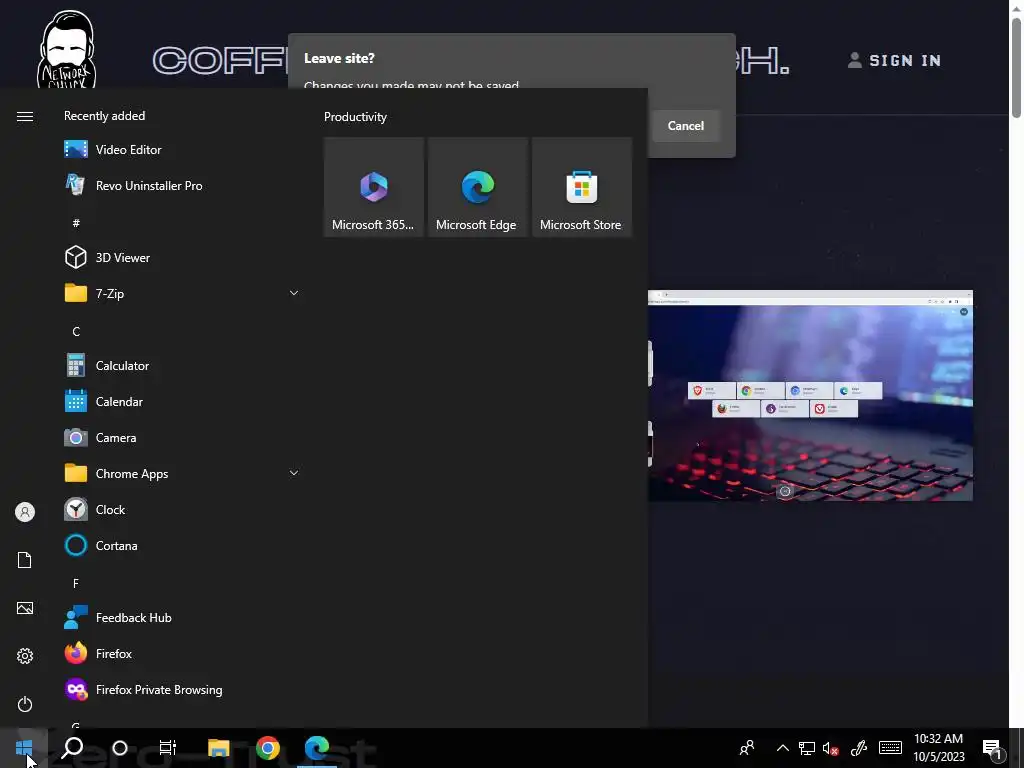Open the user account icon in Start
This screenshot has height=768, width=1024.
pos(25,512)
